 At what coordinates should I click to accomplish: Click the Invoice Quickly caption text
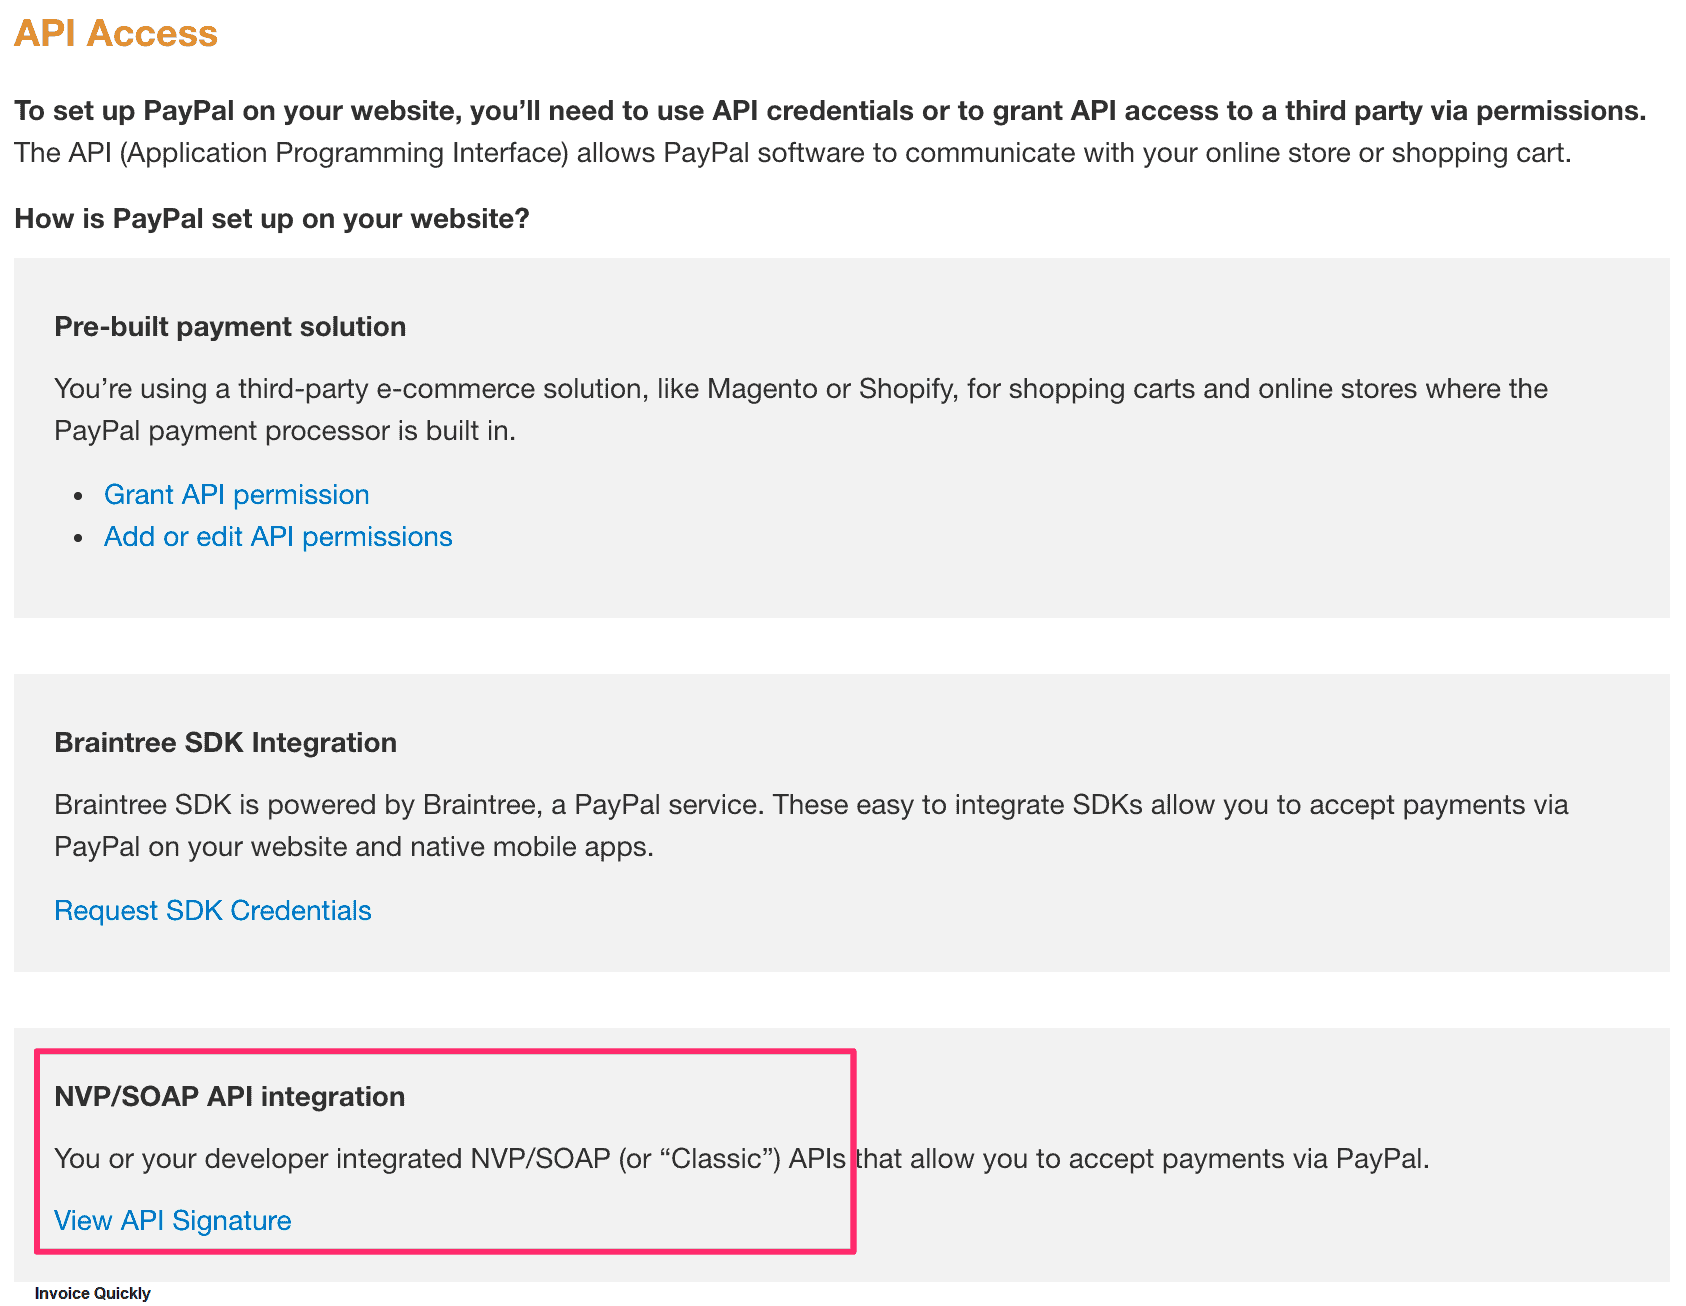click(92, 1293)
